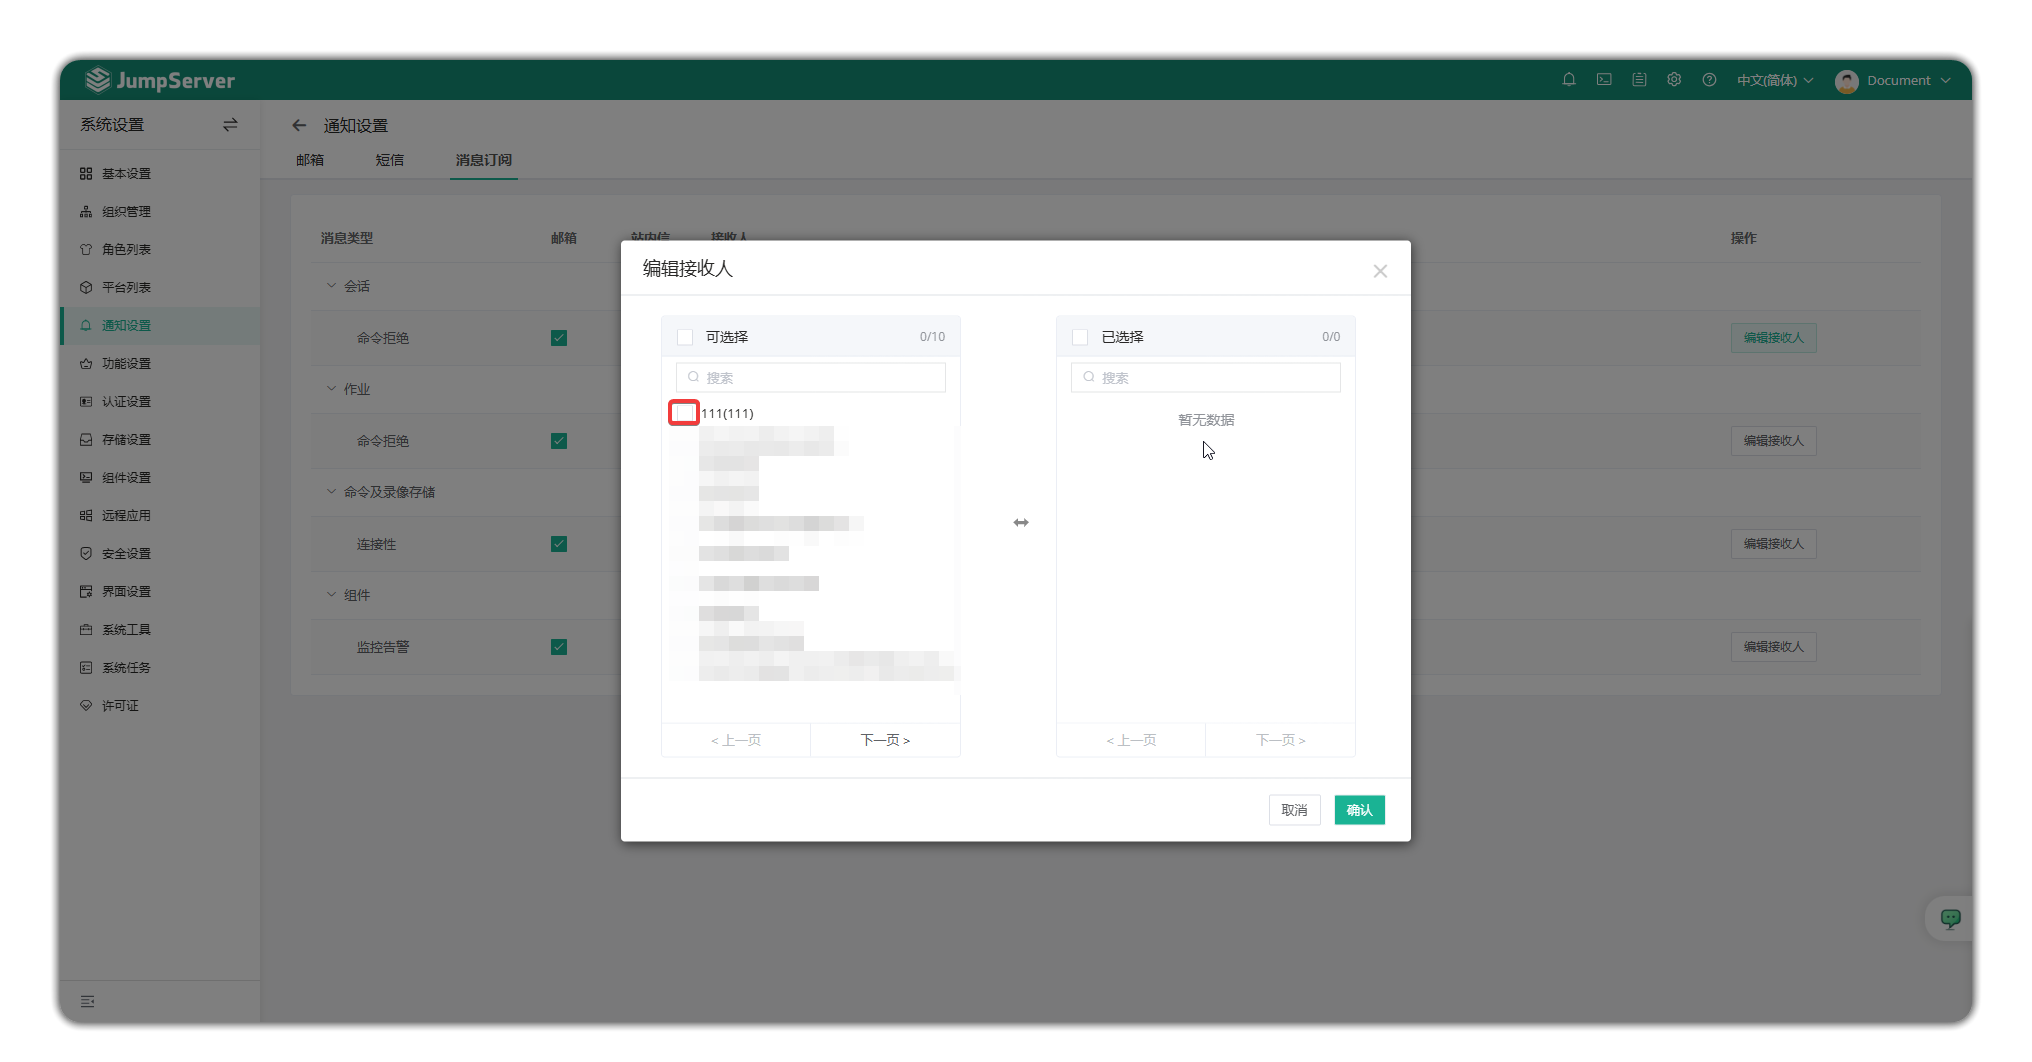Viewport: 2032px width, 1062px height.
Task: Click the 取消 button
Action: click(x=1295, y=810)
